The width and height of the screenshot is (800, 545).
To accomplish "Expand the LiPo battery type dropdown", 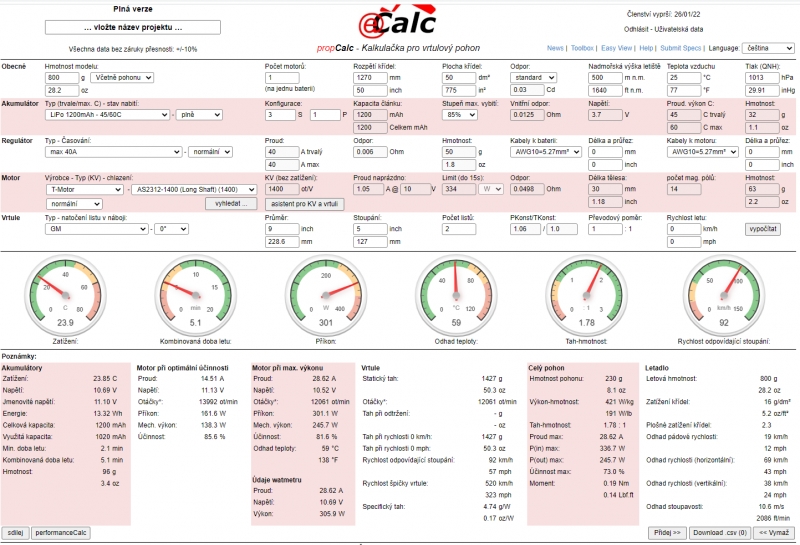I will [x=107, y=115].
